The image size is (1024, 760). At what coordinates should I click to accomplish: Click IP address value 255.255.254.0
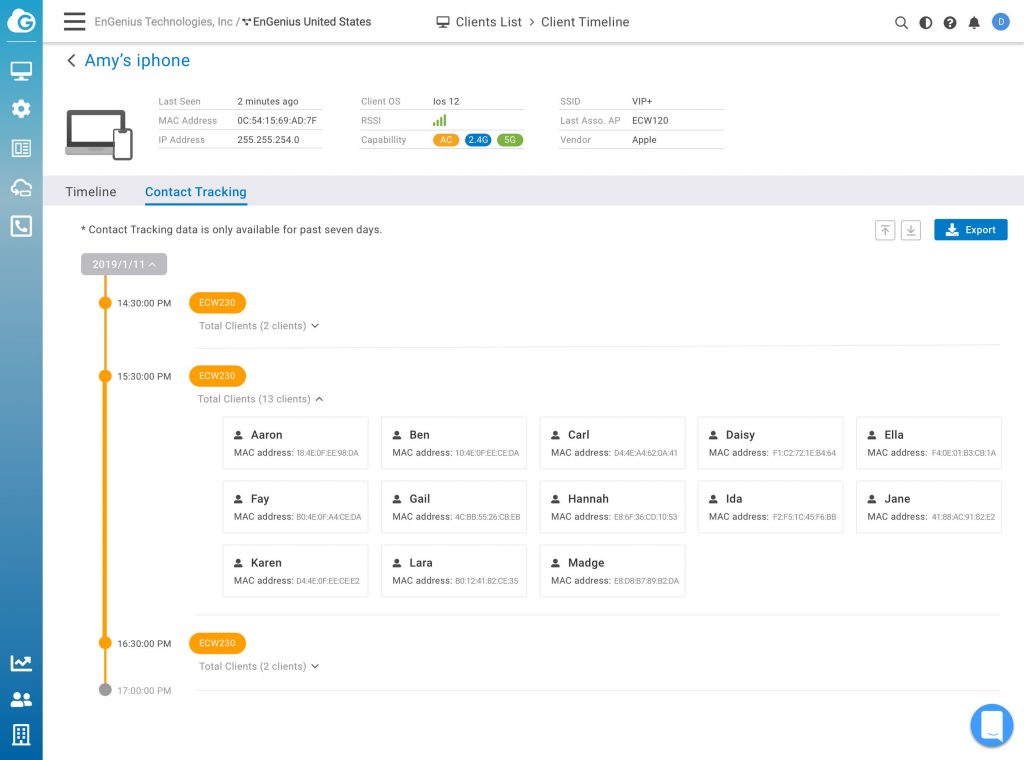[268, 140]
